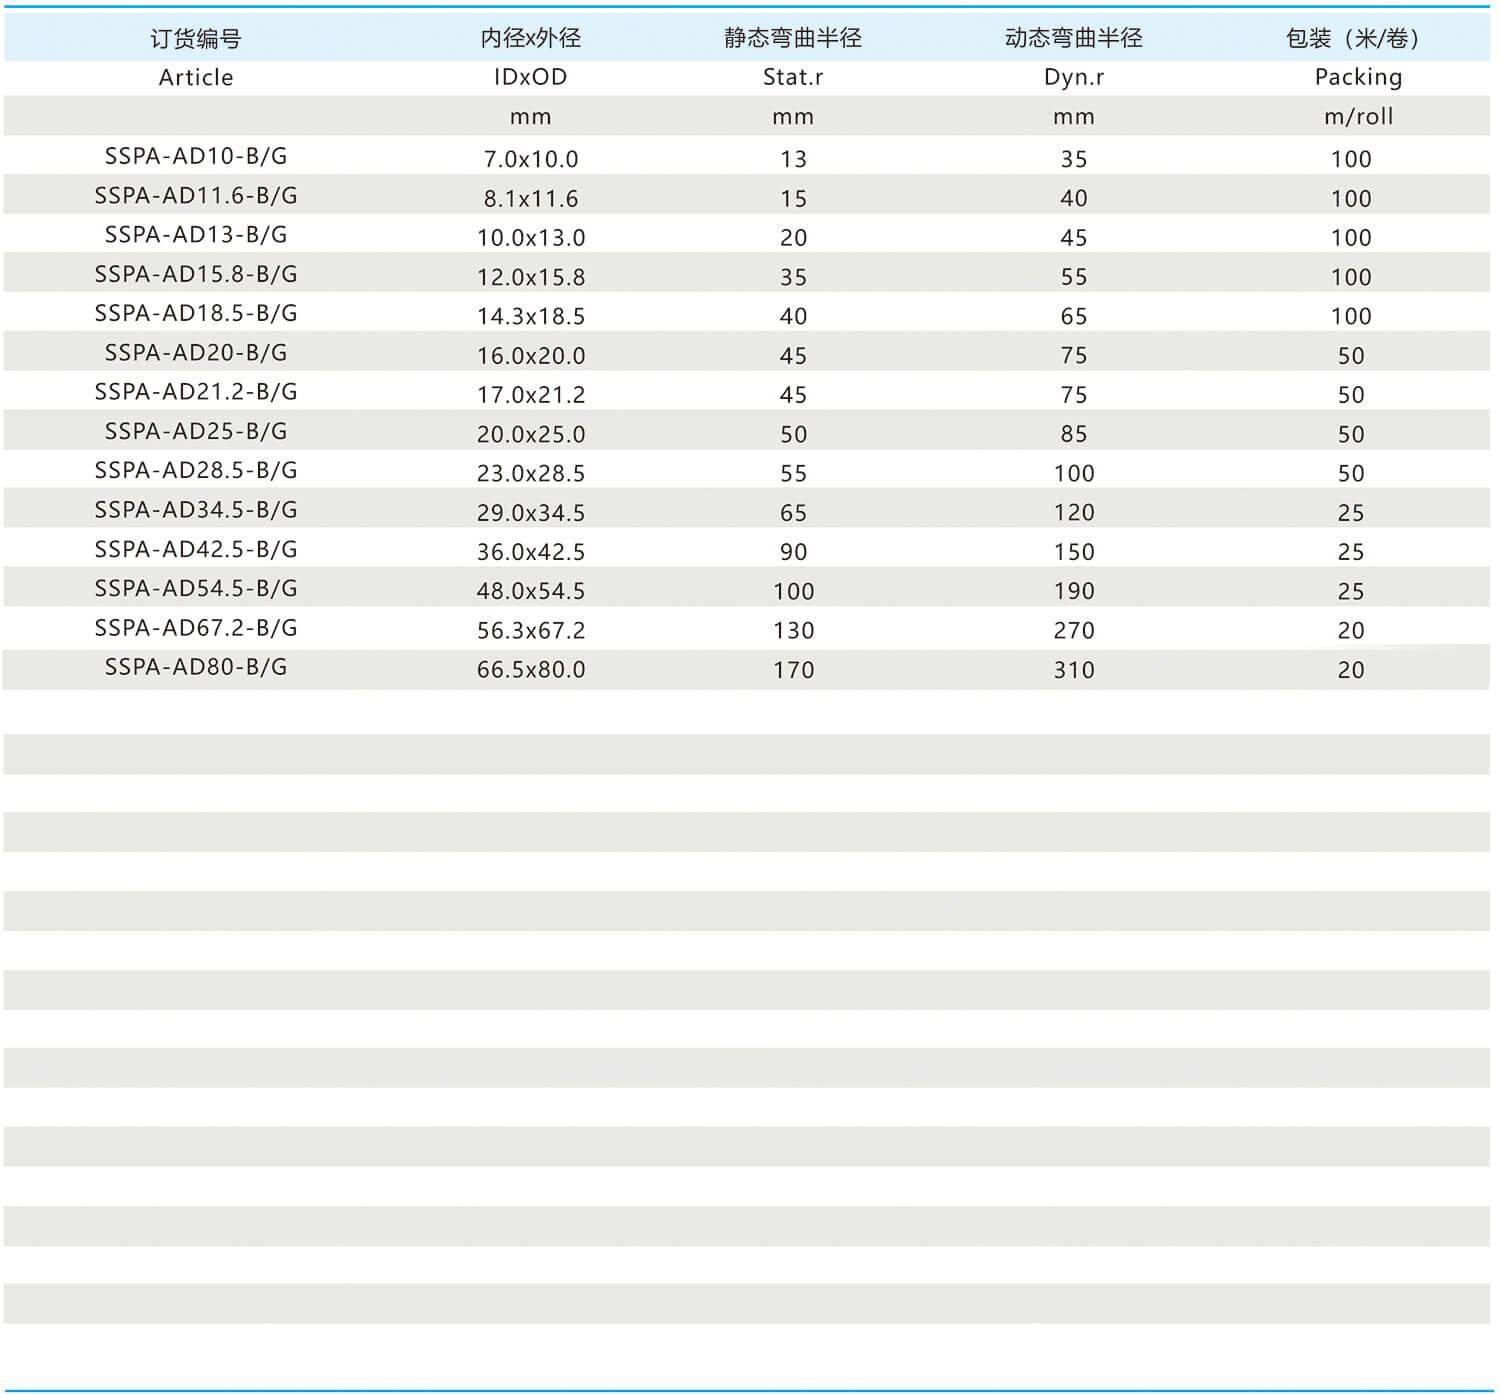Viewport: 1500px width, 1395px height.
Task: Select the 动态弯曲半径 header cell
Action: pyautogui.click(x=1073, y=38)
